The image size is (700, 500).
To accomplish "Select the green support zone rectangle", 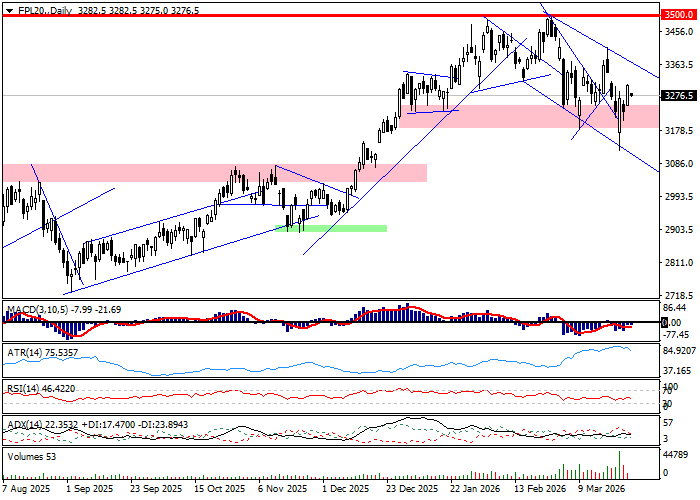I will [340, 228].
